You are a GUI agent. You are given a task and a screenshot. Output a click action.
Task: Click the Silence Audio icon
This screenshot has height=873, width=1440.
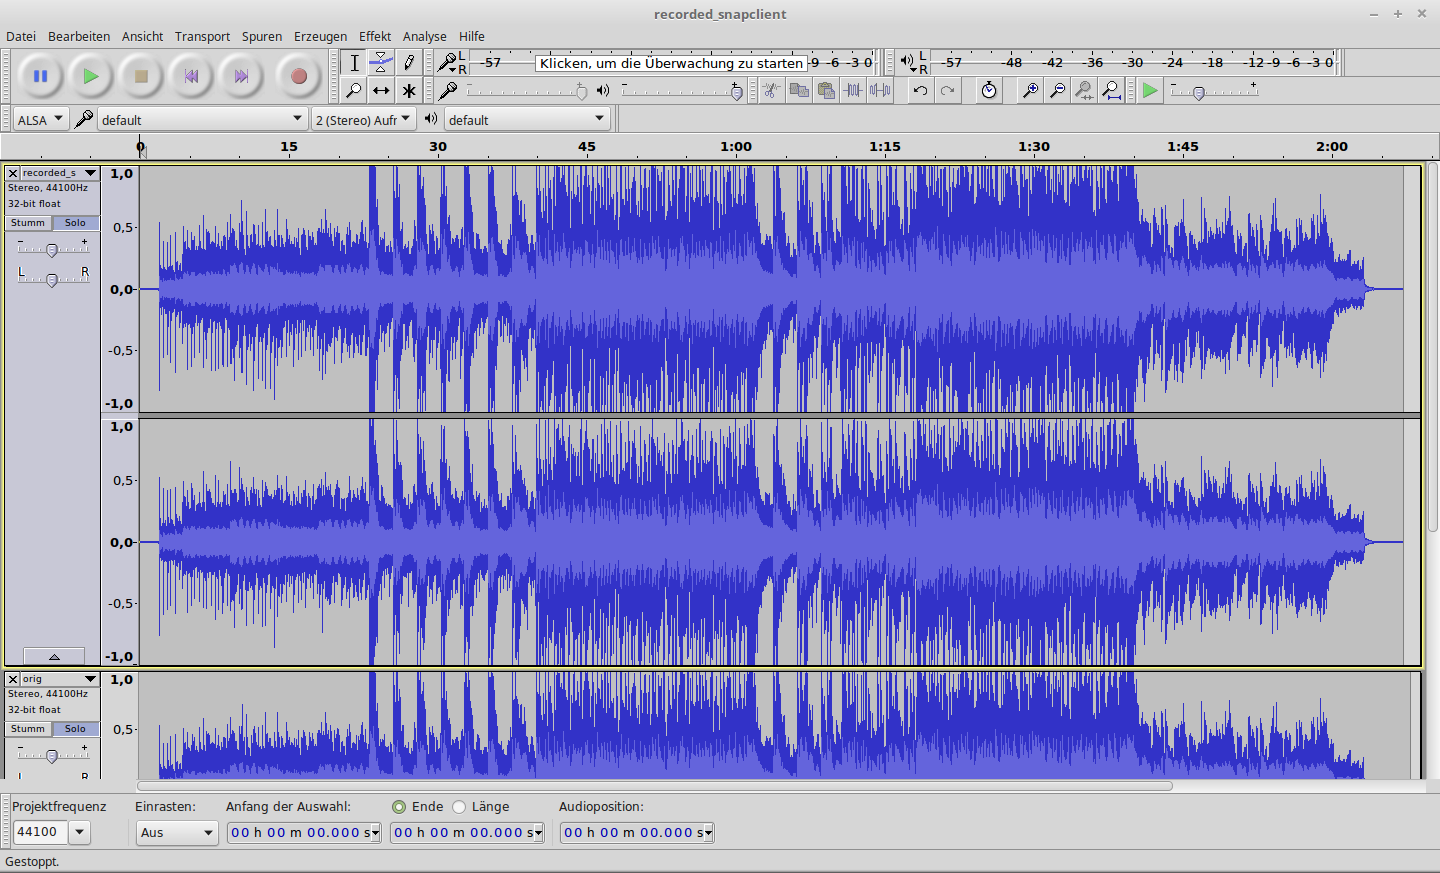click(x=879, y=90)
